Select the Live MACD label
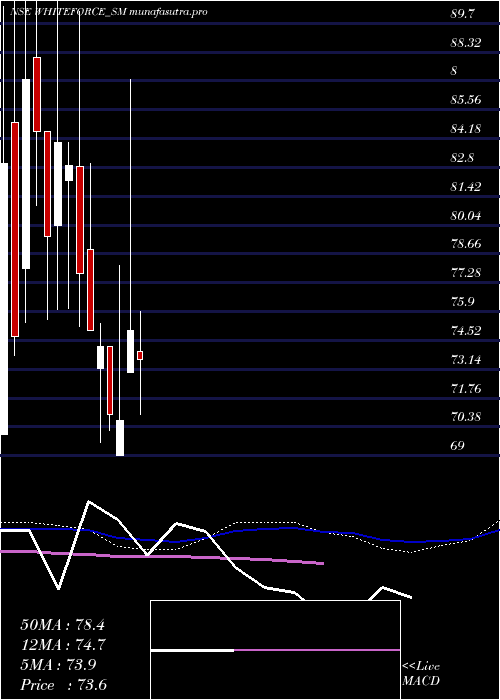The image size is (500, 700). pyautogui.click(x=421, y=675)
